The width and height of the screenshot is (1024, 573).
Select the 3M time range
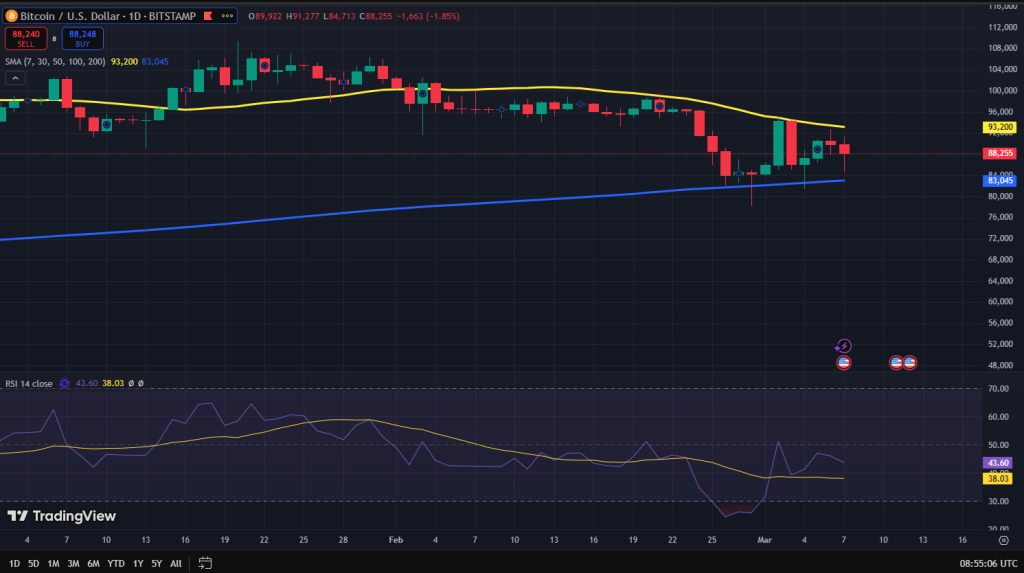(73, 563)
